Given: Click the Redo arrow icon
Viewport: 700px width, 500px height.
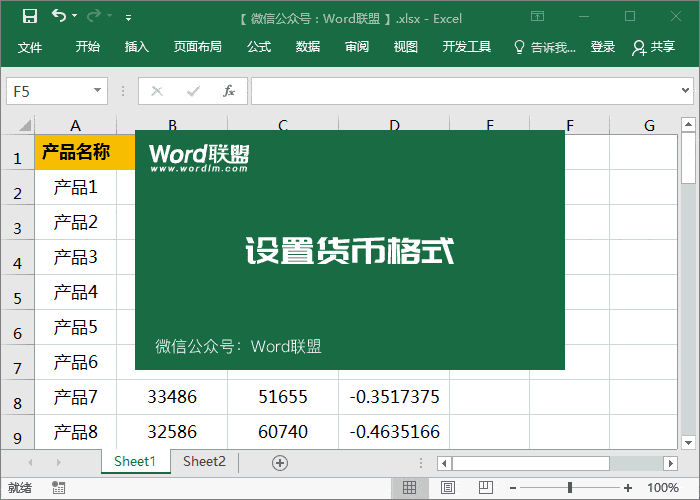Looking at the screenshot, I should click(x=93, y=16).
